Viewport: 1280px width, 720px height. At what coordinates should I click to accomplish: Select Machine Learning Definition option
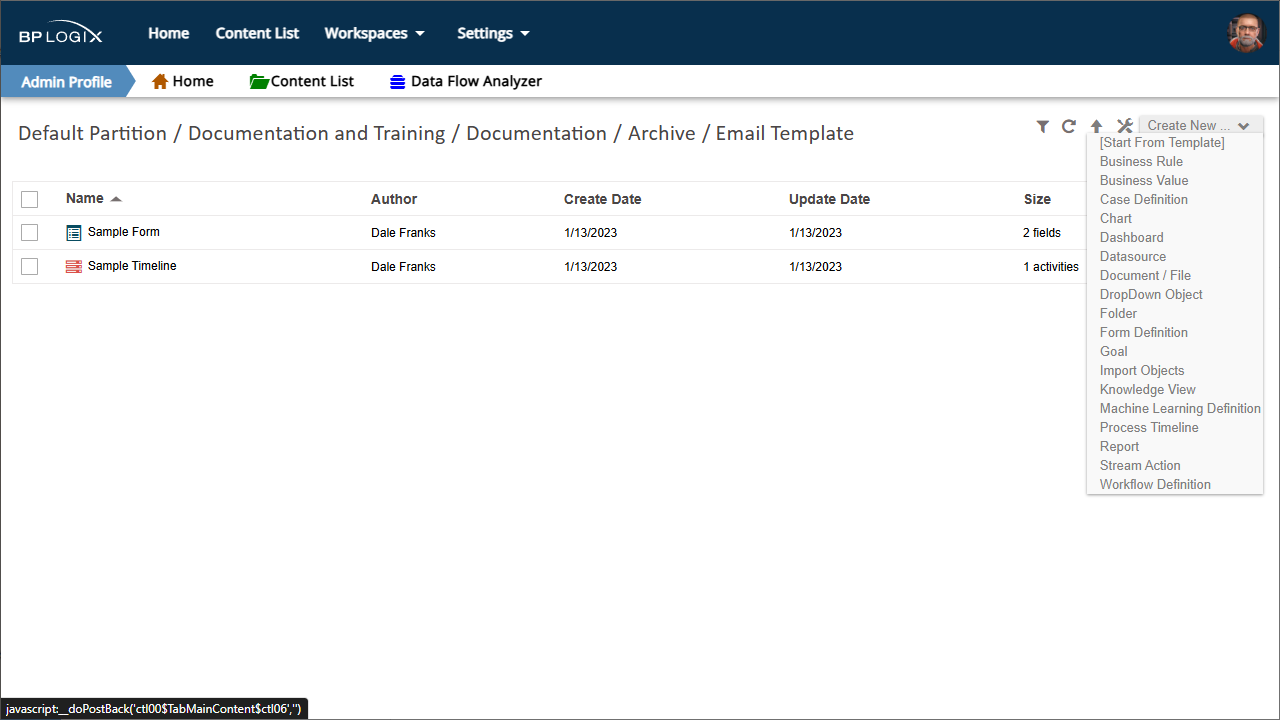coord(1180,409)
